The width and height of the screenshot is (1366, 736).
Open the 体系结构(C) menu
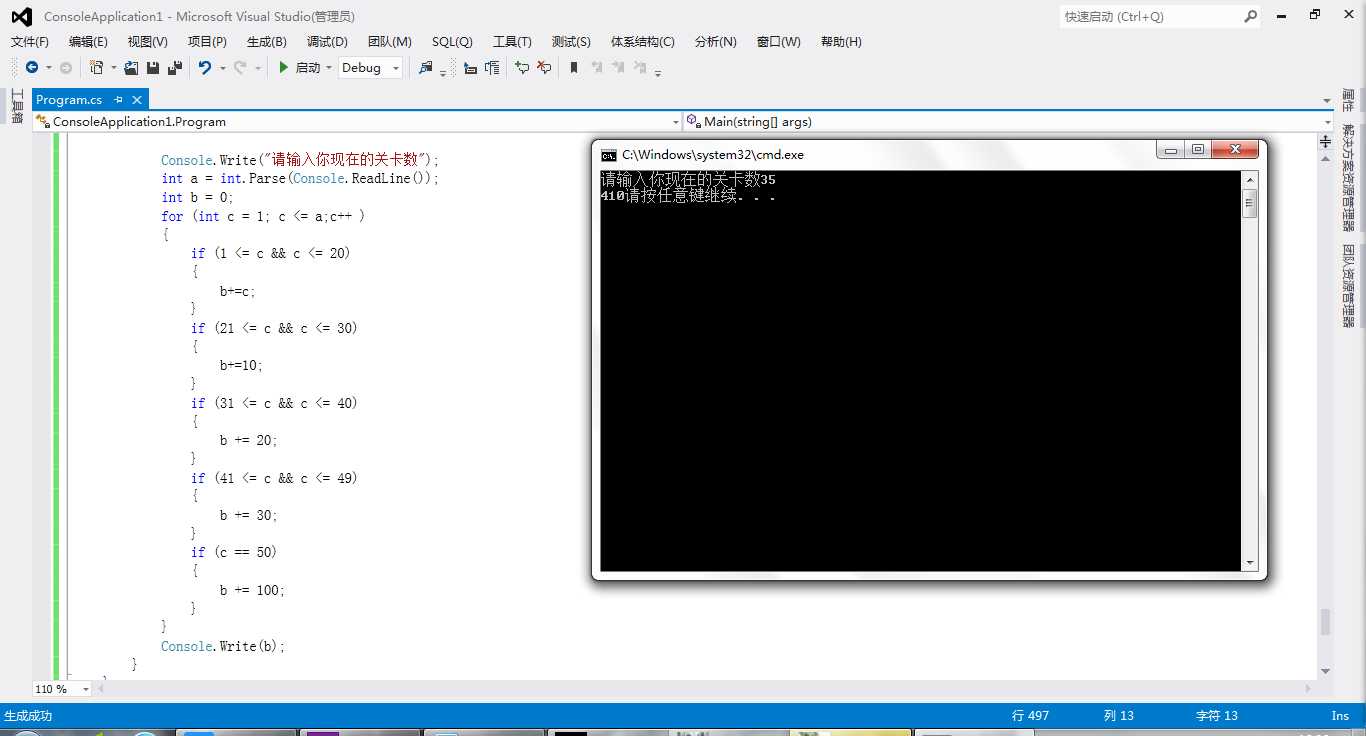coord(643,42)
